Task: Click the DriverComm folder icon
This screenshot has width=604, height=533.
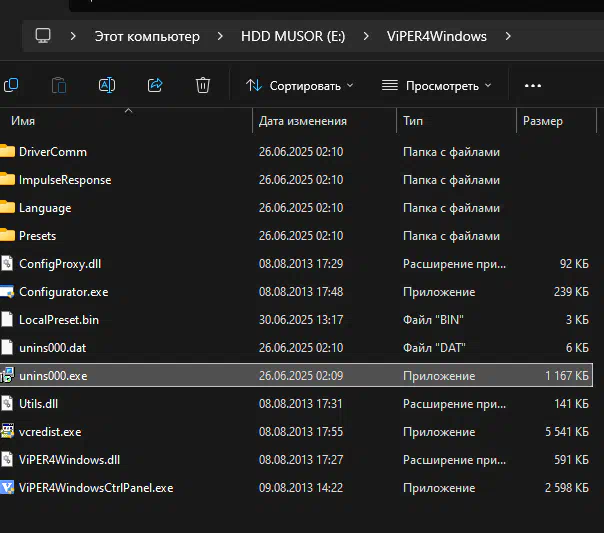Action: [x=7, y=151]
